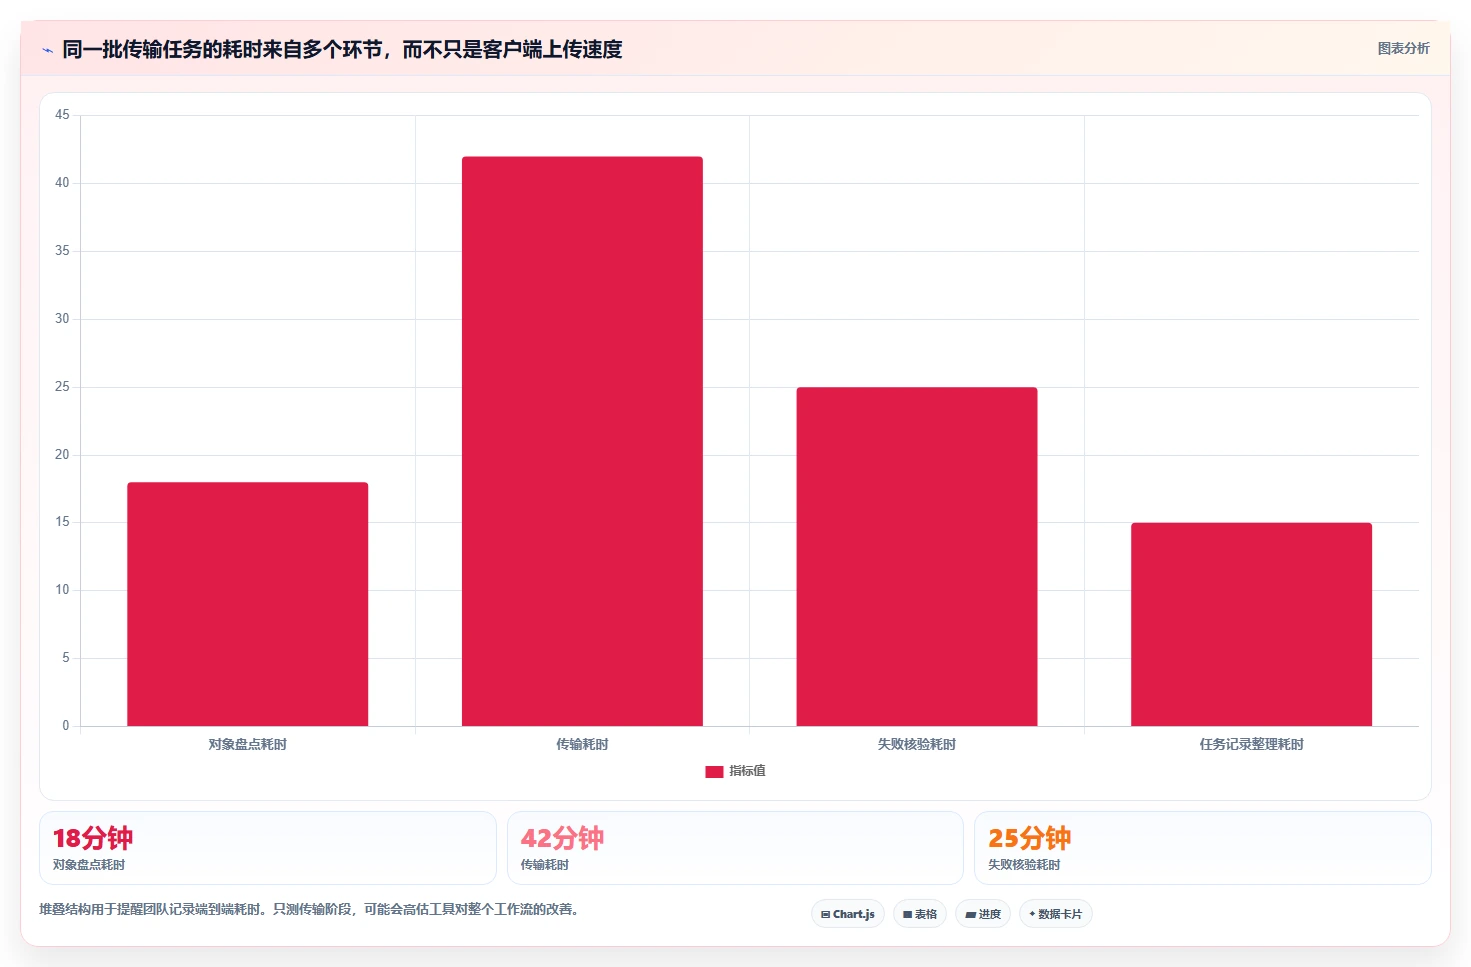
Task: Click the 进度 tag chip
Action: pos(983,914)
